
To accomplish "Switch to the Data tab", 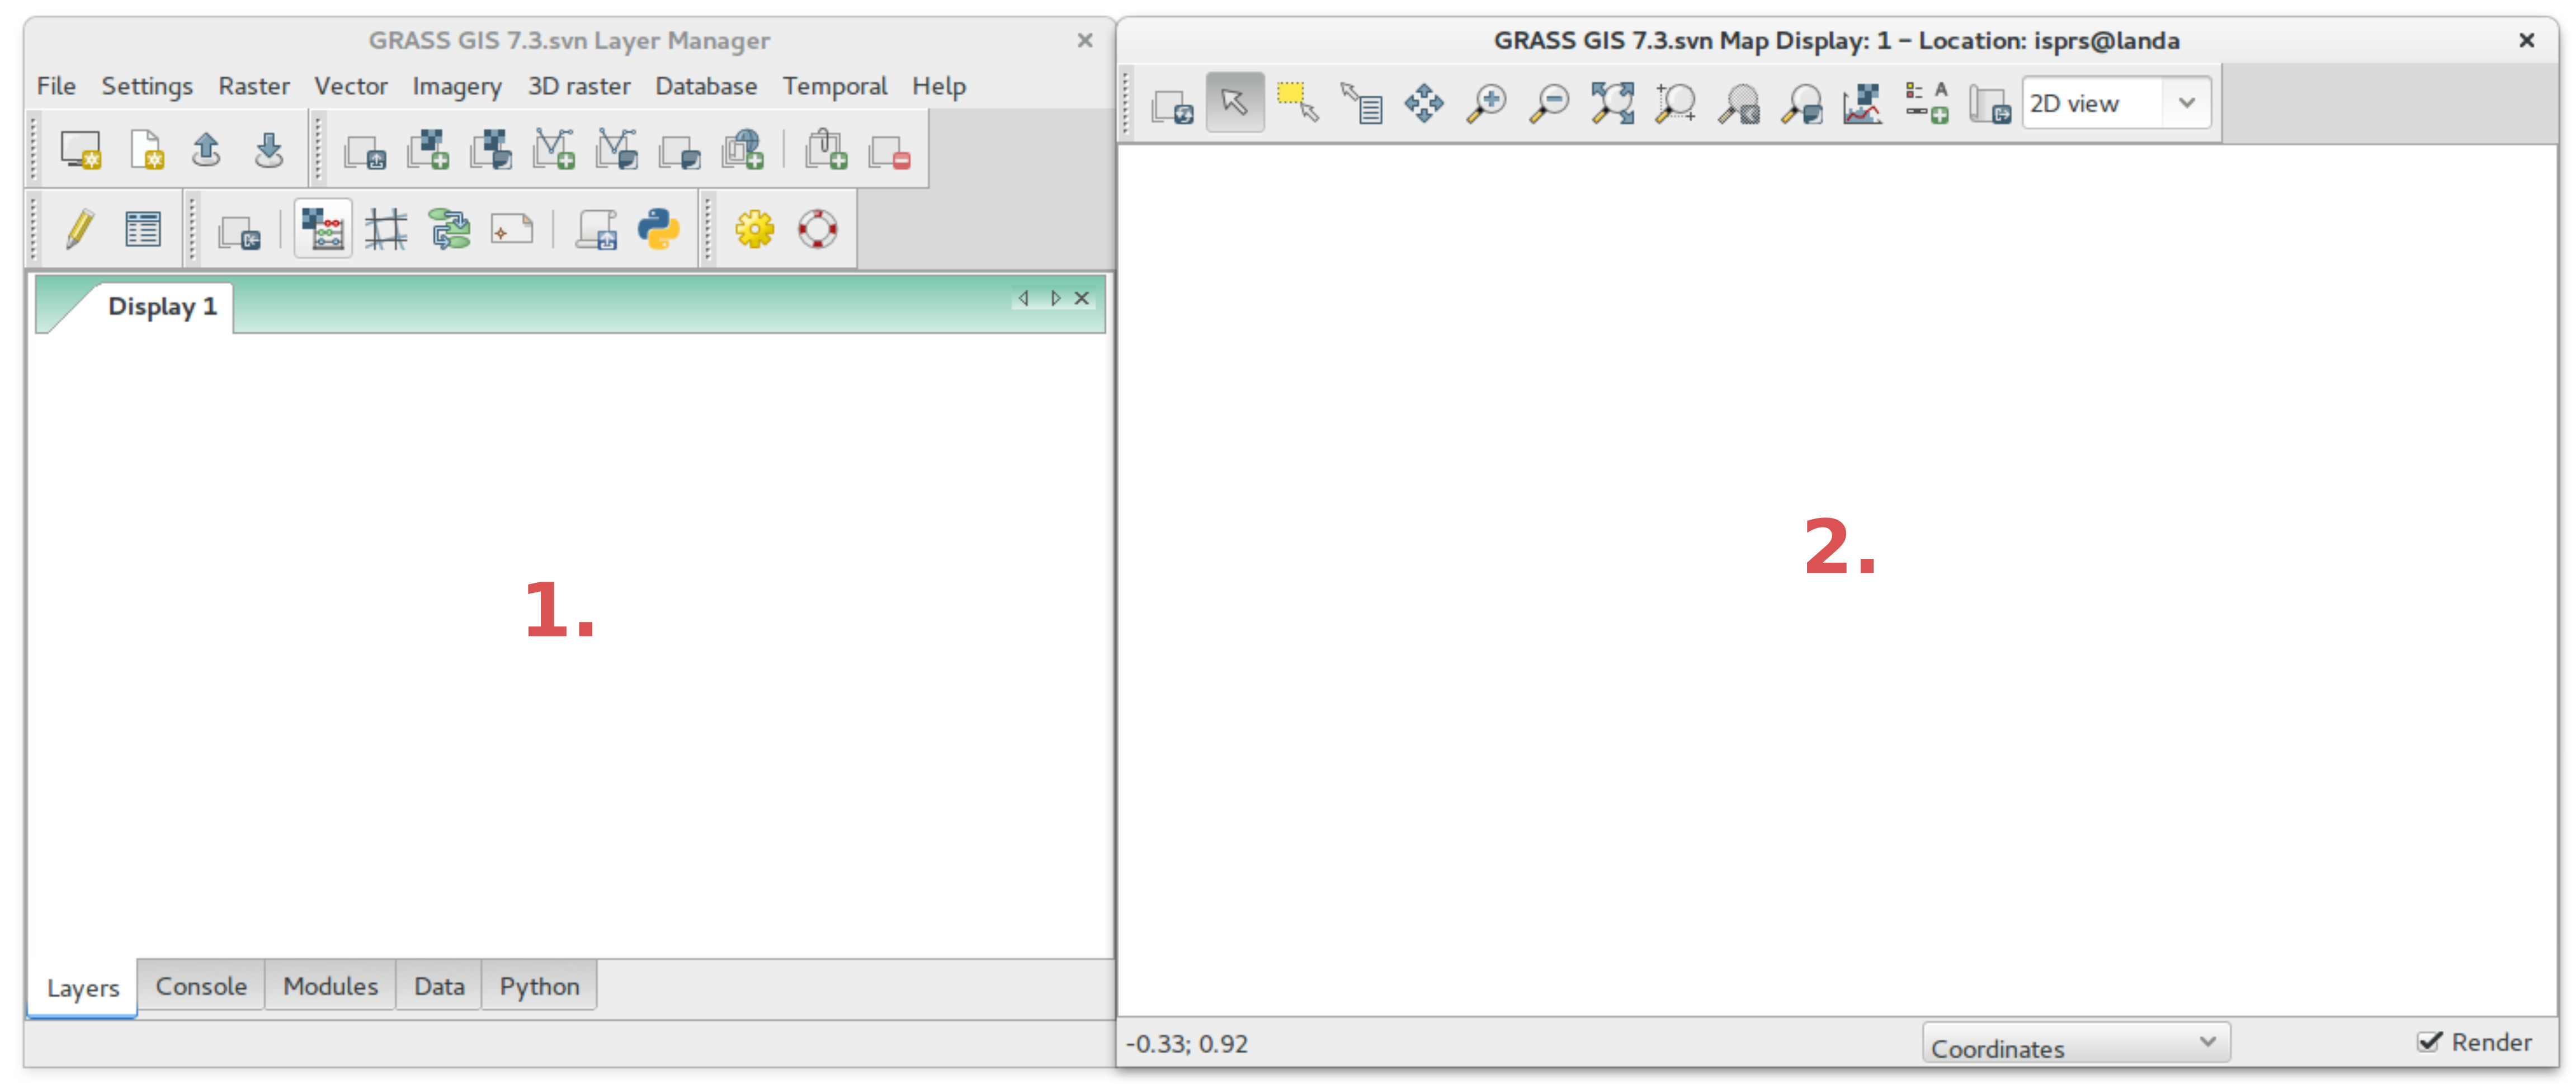I will [x=440, y=986].
